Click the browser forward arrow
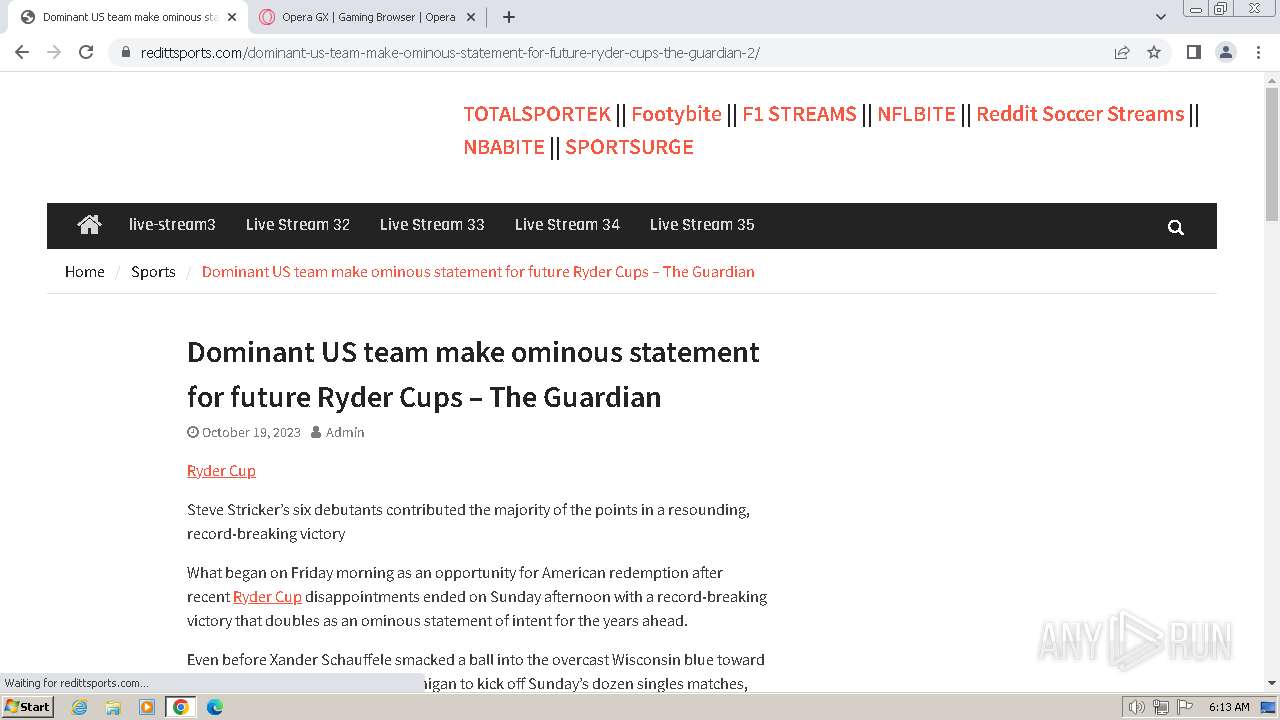This screenshot has height=720, width=1280. pyautogui.click(x=54, y=52)
